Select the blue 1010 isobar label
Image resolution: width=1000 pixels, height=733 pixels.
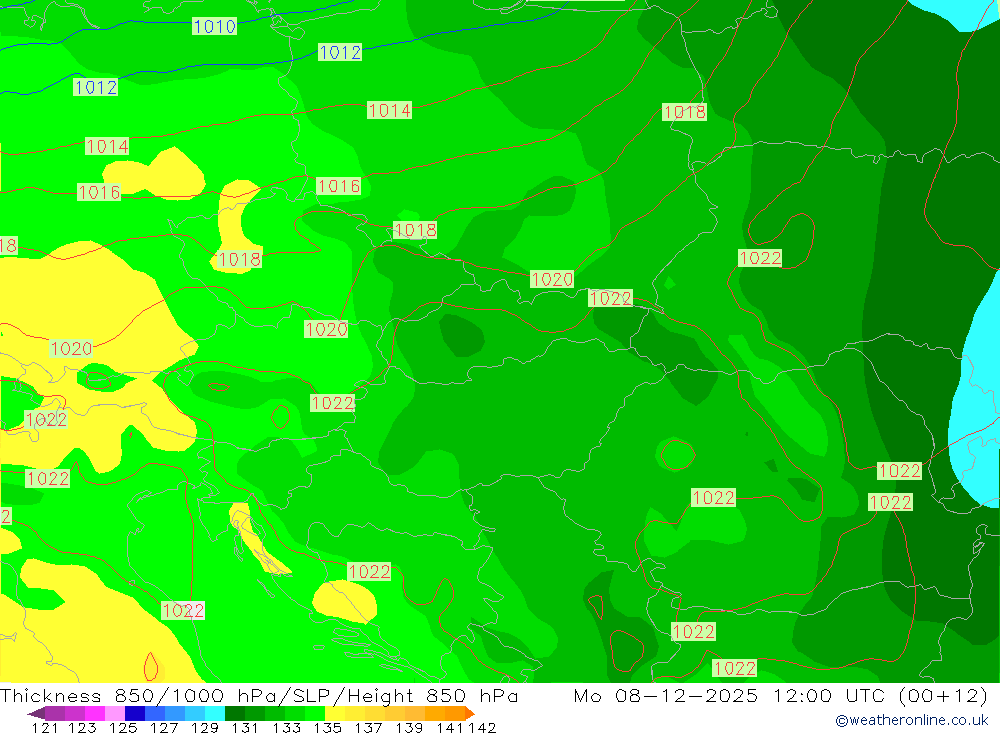tap(215, 26)
